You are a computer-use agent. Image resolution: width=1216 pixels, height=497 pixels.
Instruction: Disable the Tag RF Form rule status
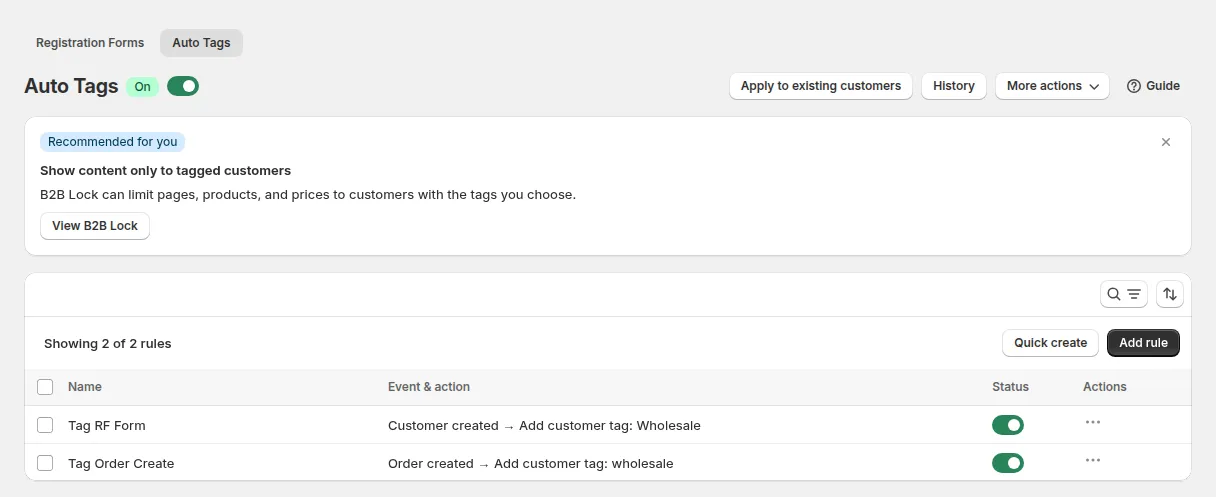click(x=1008, y=425)
